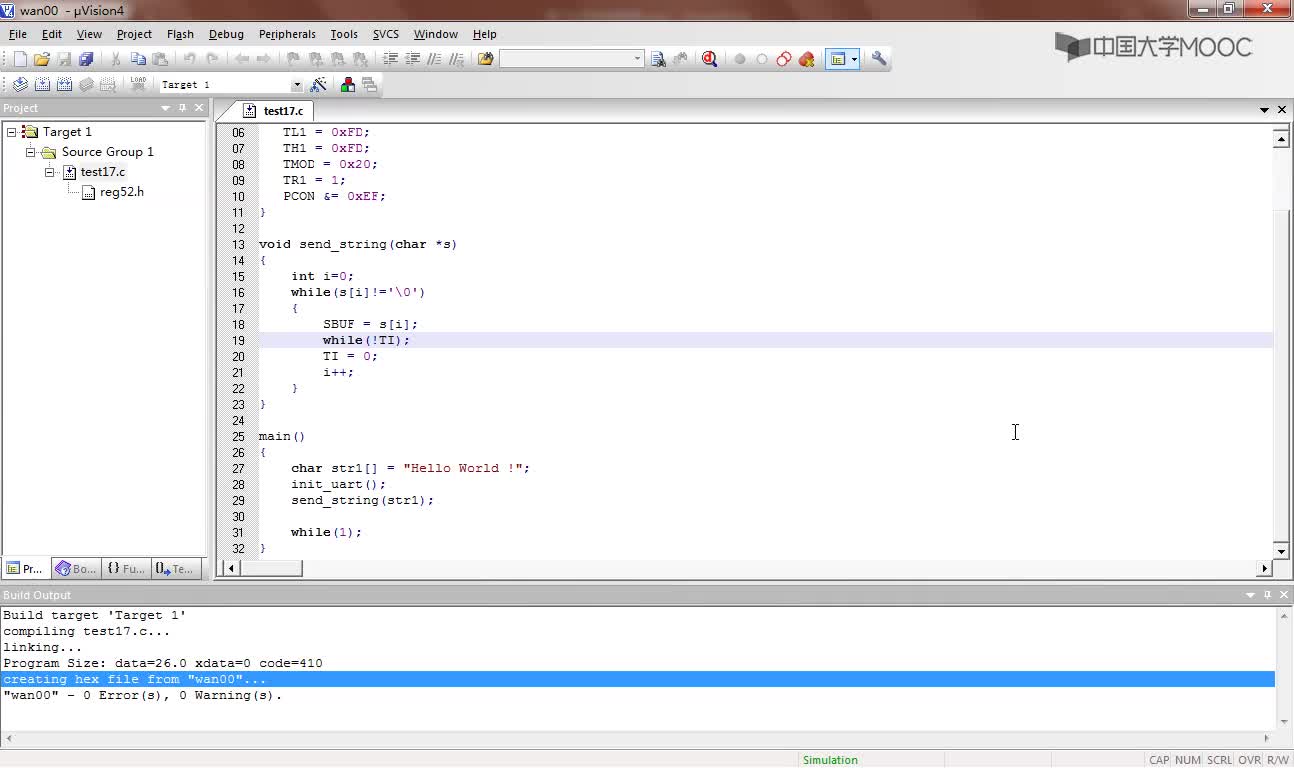The width and height of the screenshot is (1294, 768).
Task: Click the Kill All Breakpoints icon
Action: tap(807, 59)
